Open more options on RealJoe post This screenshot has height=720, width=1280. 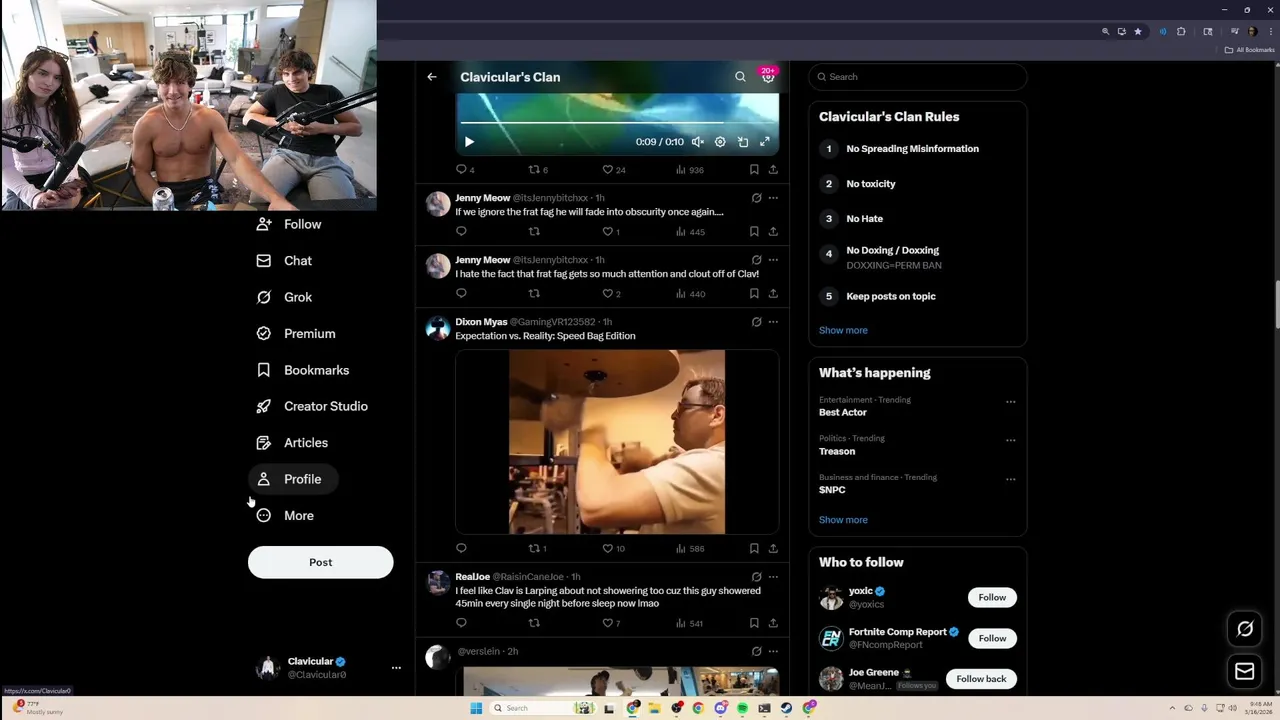(773, 577)
